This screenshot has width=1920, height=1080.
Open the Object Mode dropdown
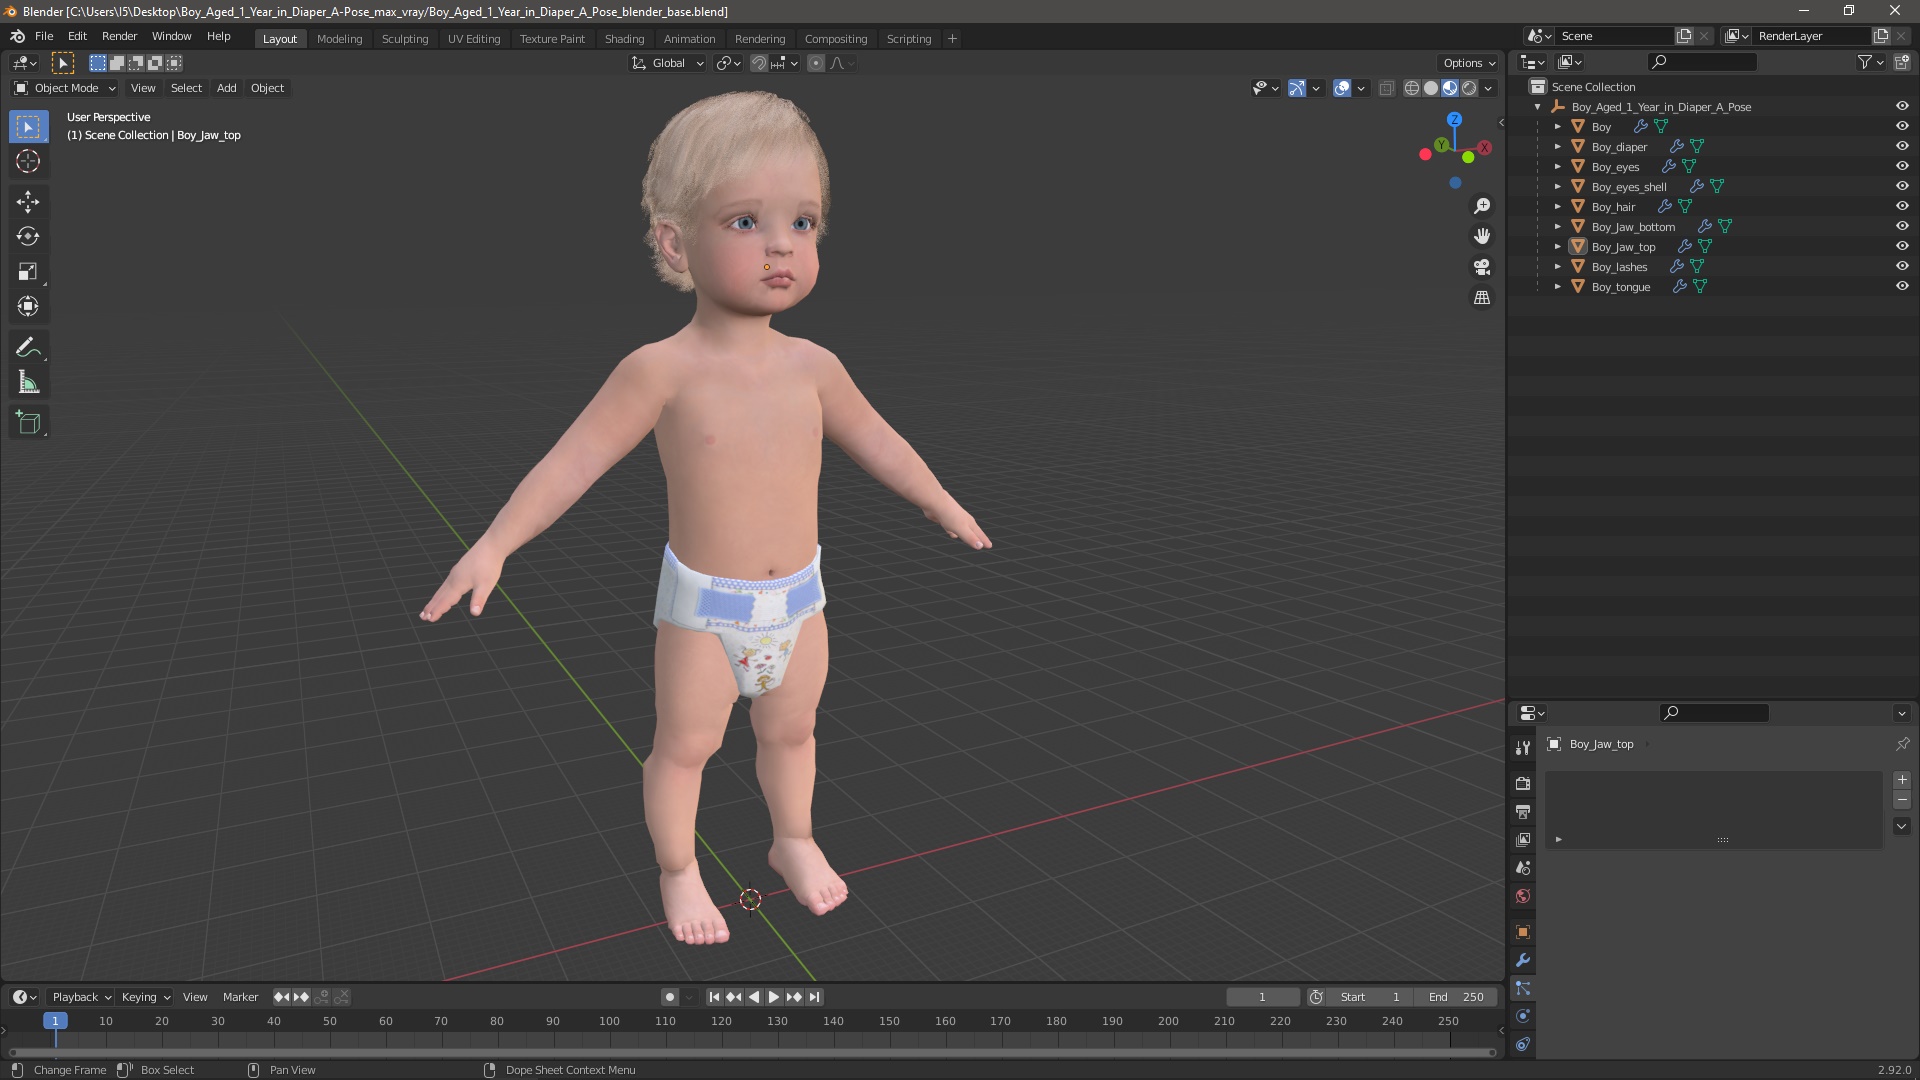[65, 88]
